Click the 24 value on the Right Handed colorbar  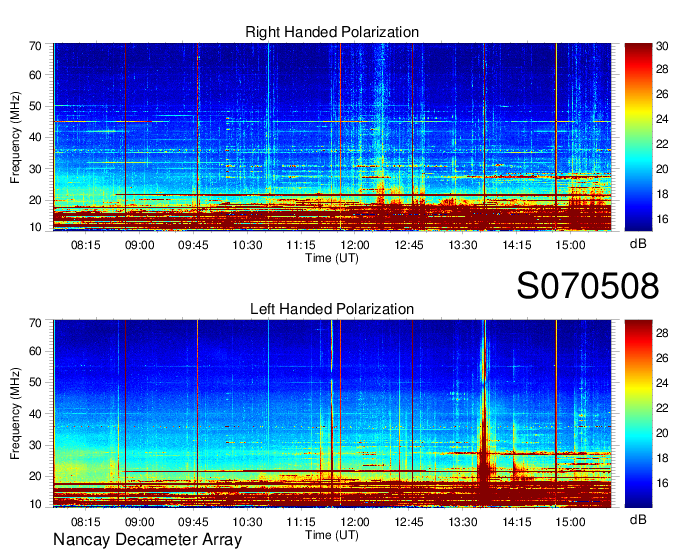662,119
